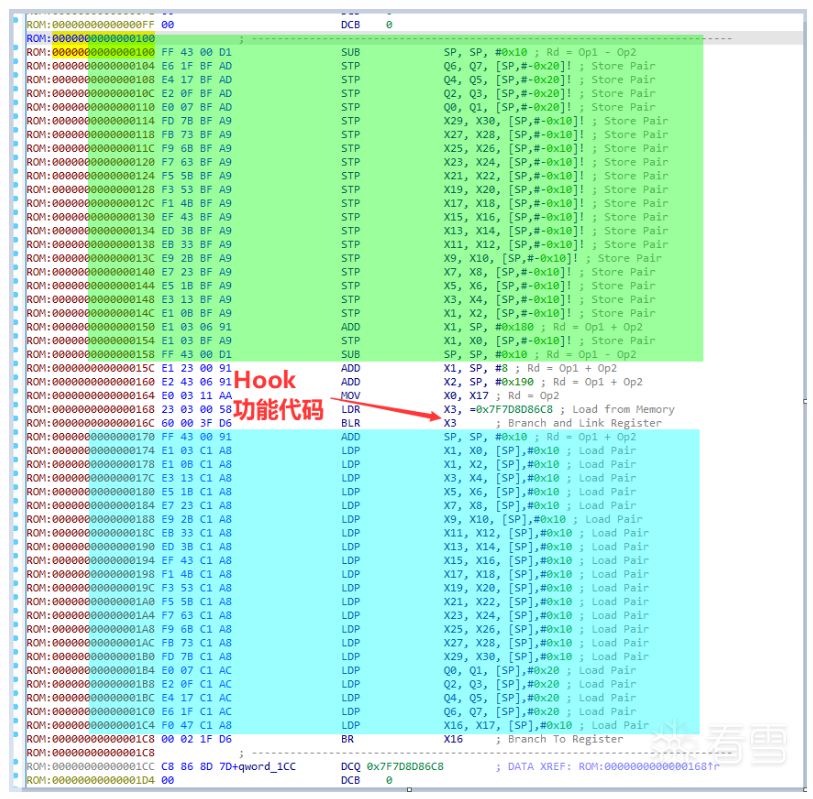Click the LDP X25, X26 operands
The height and width of the screenshot is (799, 813).
coord(508,629)
